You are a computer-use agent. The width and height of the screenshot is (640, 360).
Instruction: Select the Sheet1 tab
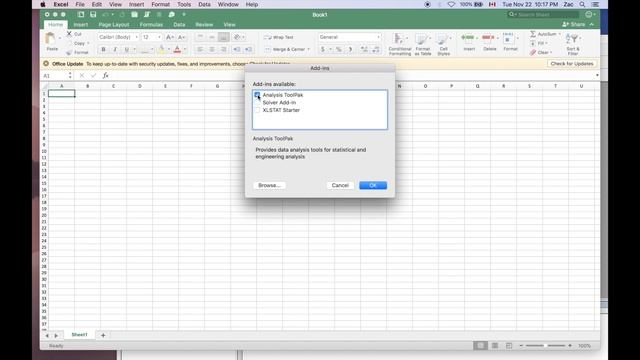click(79, 335)
